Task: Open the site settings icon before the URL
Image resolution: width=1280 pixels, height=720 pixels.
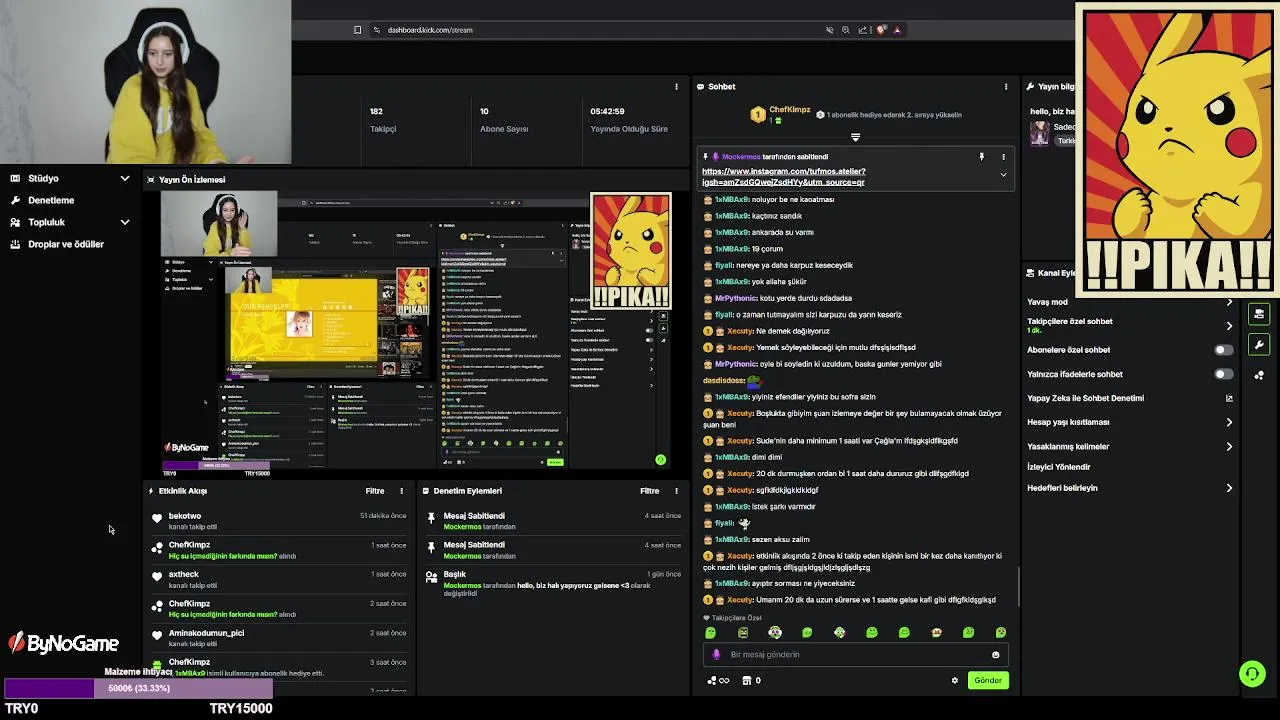Action: tap(377, 30)
